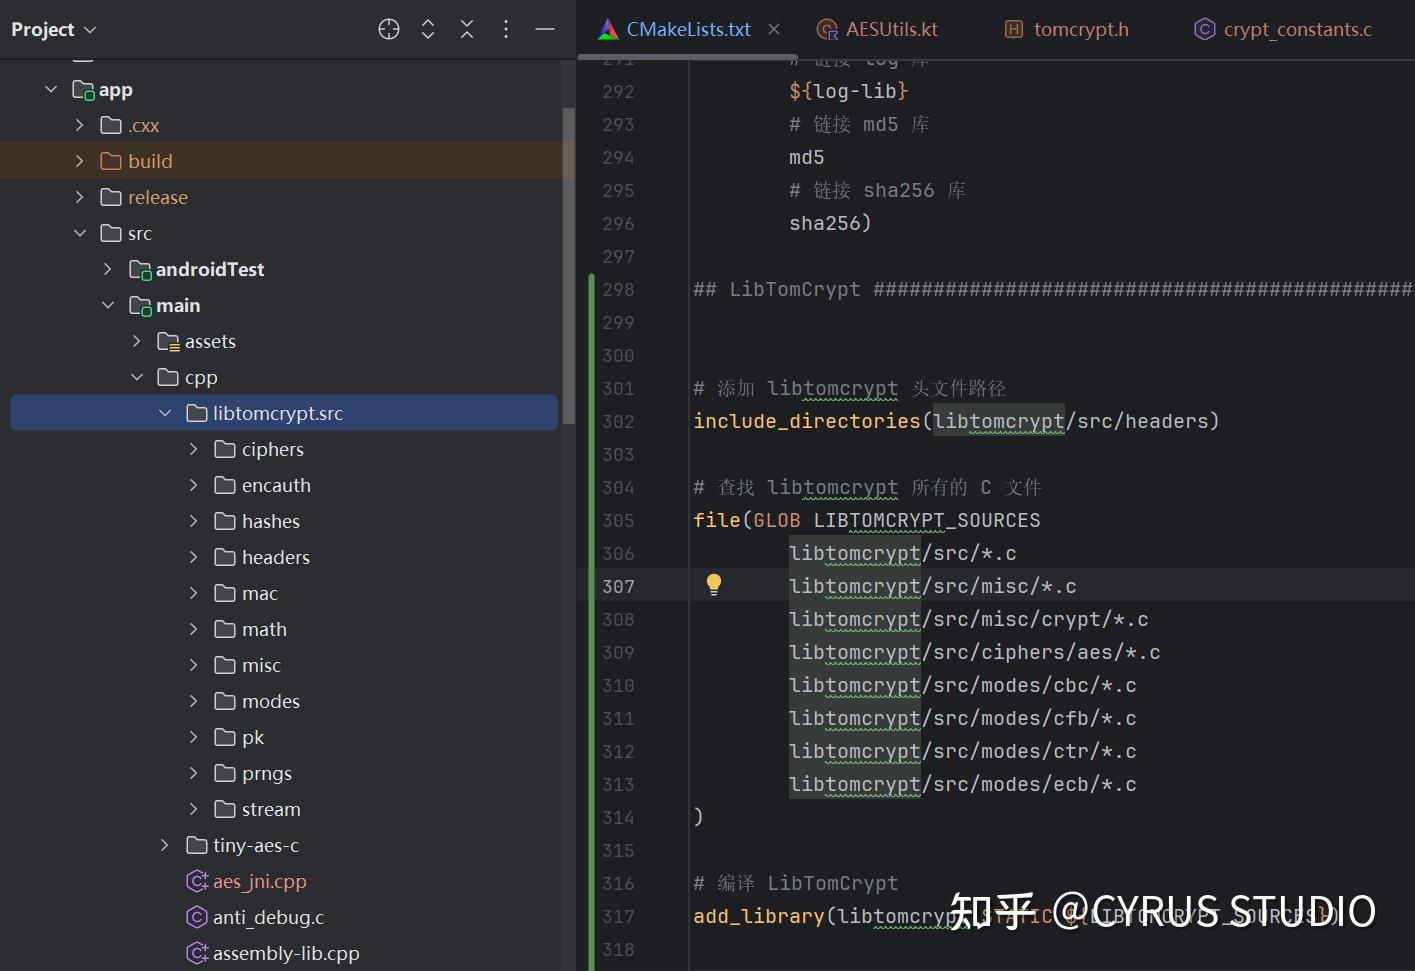Switch to the tomcrypt.h tab
Screen dimensions: 1415x971
pyautogui.click(x=1078, y=29)
